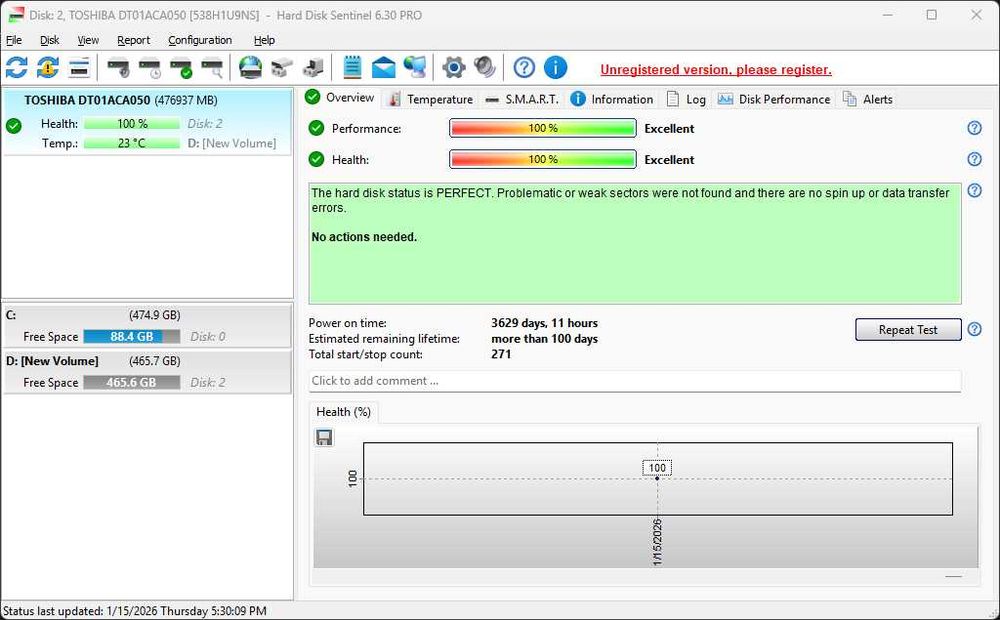The image size is (1000, 620).
Task: Click the more than 100 days value
Action: click(x=545, y=339)
